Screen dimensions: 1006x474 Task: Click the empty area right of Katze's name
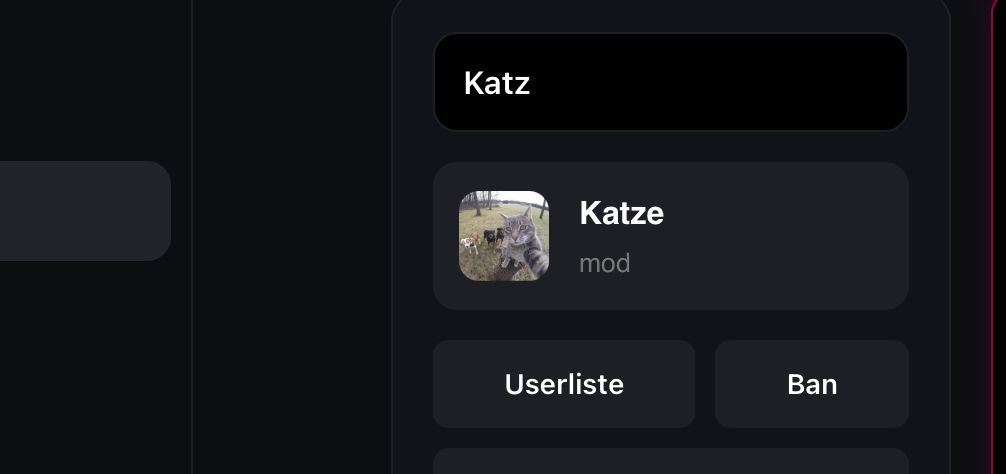pos(790,214)
